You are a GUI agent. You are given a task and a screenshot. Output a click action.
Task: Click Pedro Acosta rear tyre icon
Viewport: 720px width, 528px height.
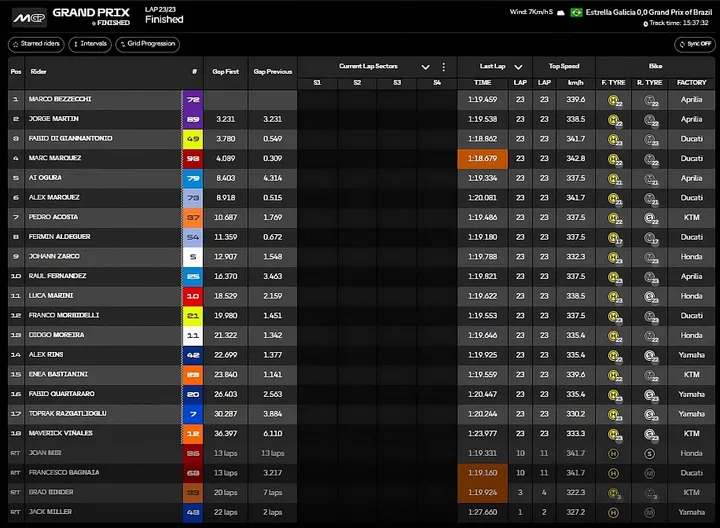pyautogui.click(x=651, y=218)
